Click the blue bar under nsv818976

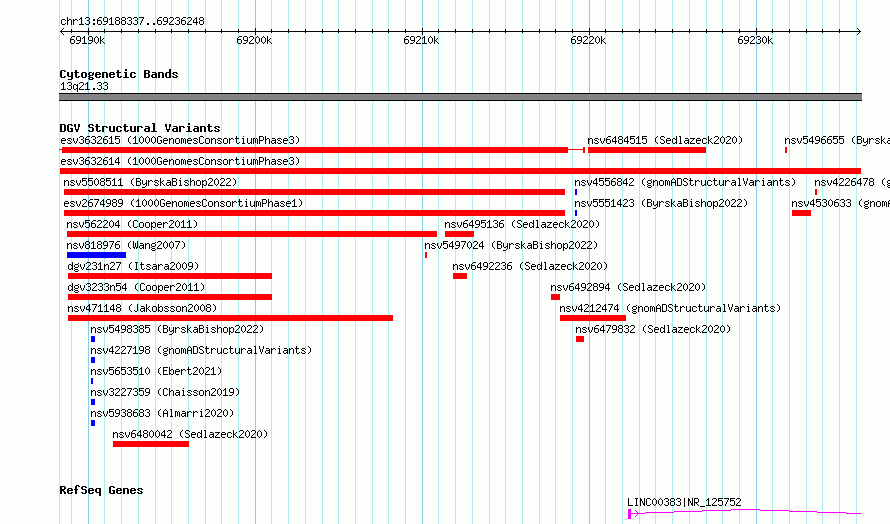pos(96,255)
